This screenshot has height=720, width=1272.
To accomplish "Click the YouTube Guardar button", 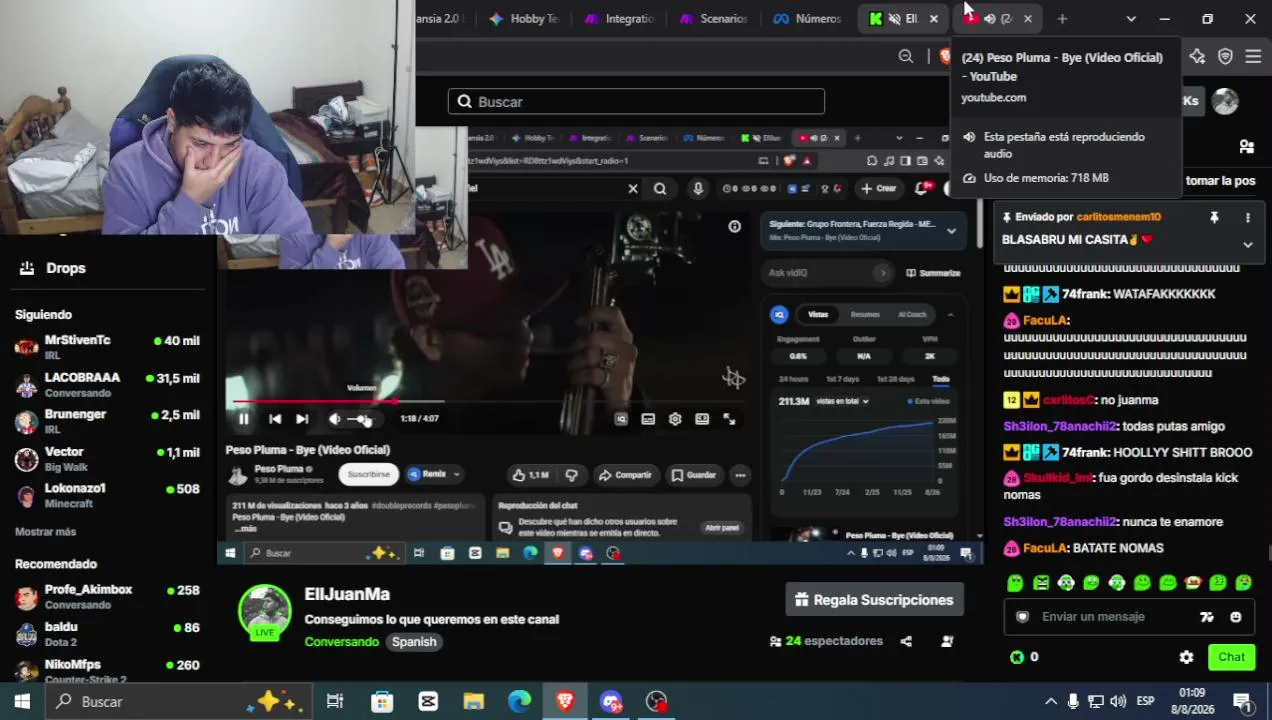I will pyautogui.click(x=693, y=475).
